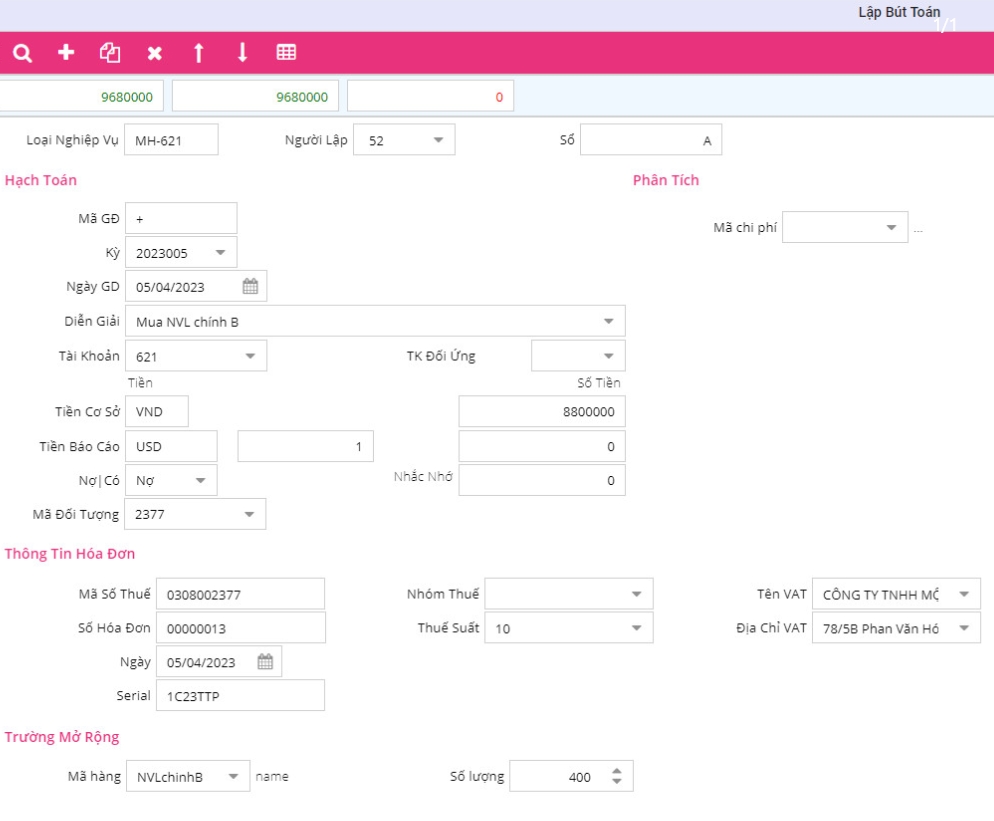The image size is (994, 821).
Task: Click the X delete icon in toolbar
Action: pos(154,53)
